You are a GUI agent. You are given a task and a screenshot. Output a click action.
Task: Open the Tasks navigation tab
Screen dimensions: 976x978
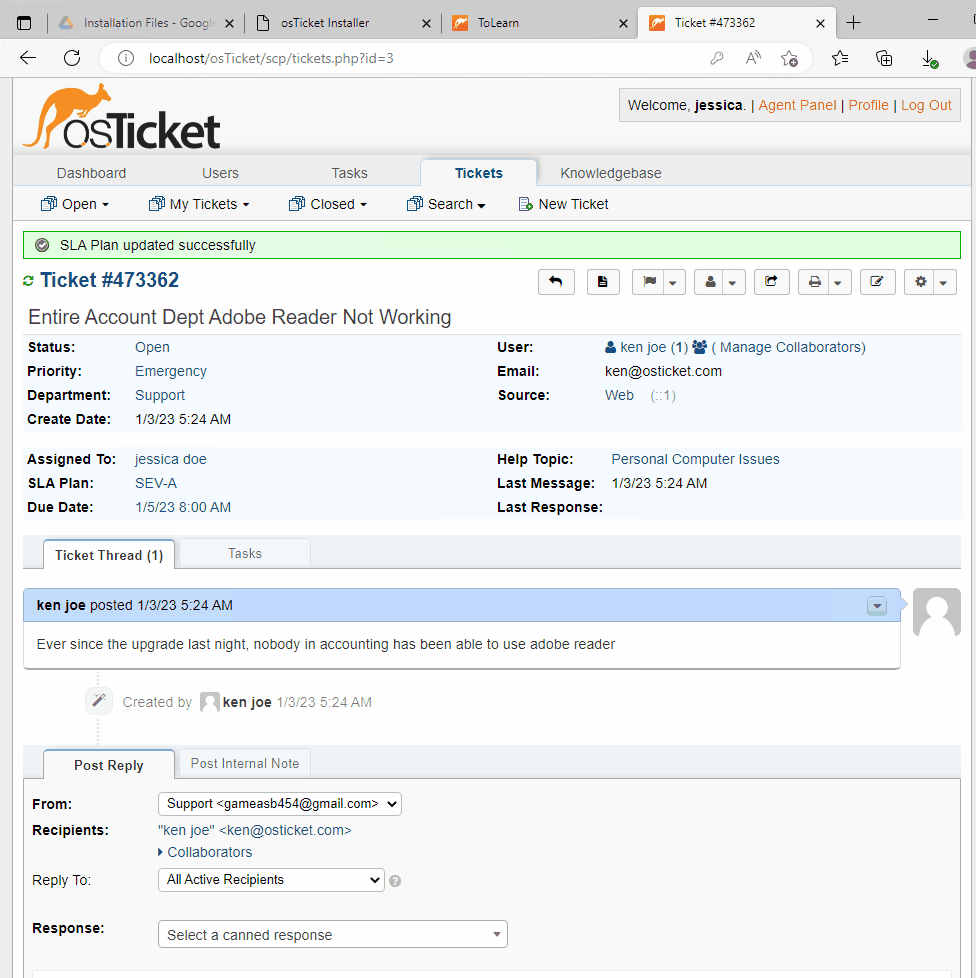click(x=349, y=173)
